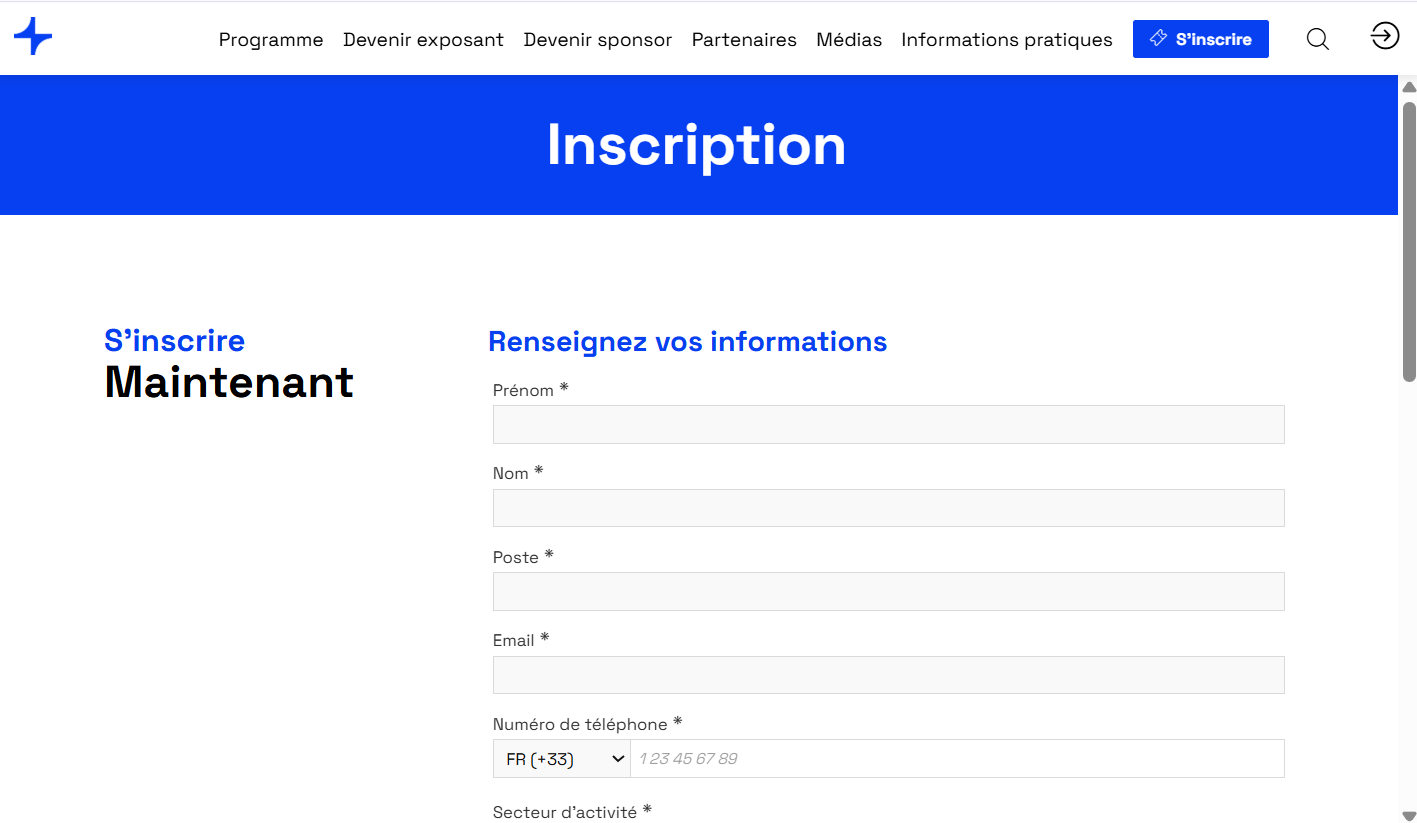Click the blue star logo

33,36
